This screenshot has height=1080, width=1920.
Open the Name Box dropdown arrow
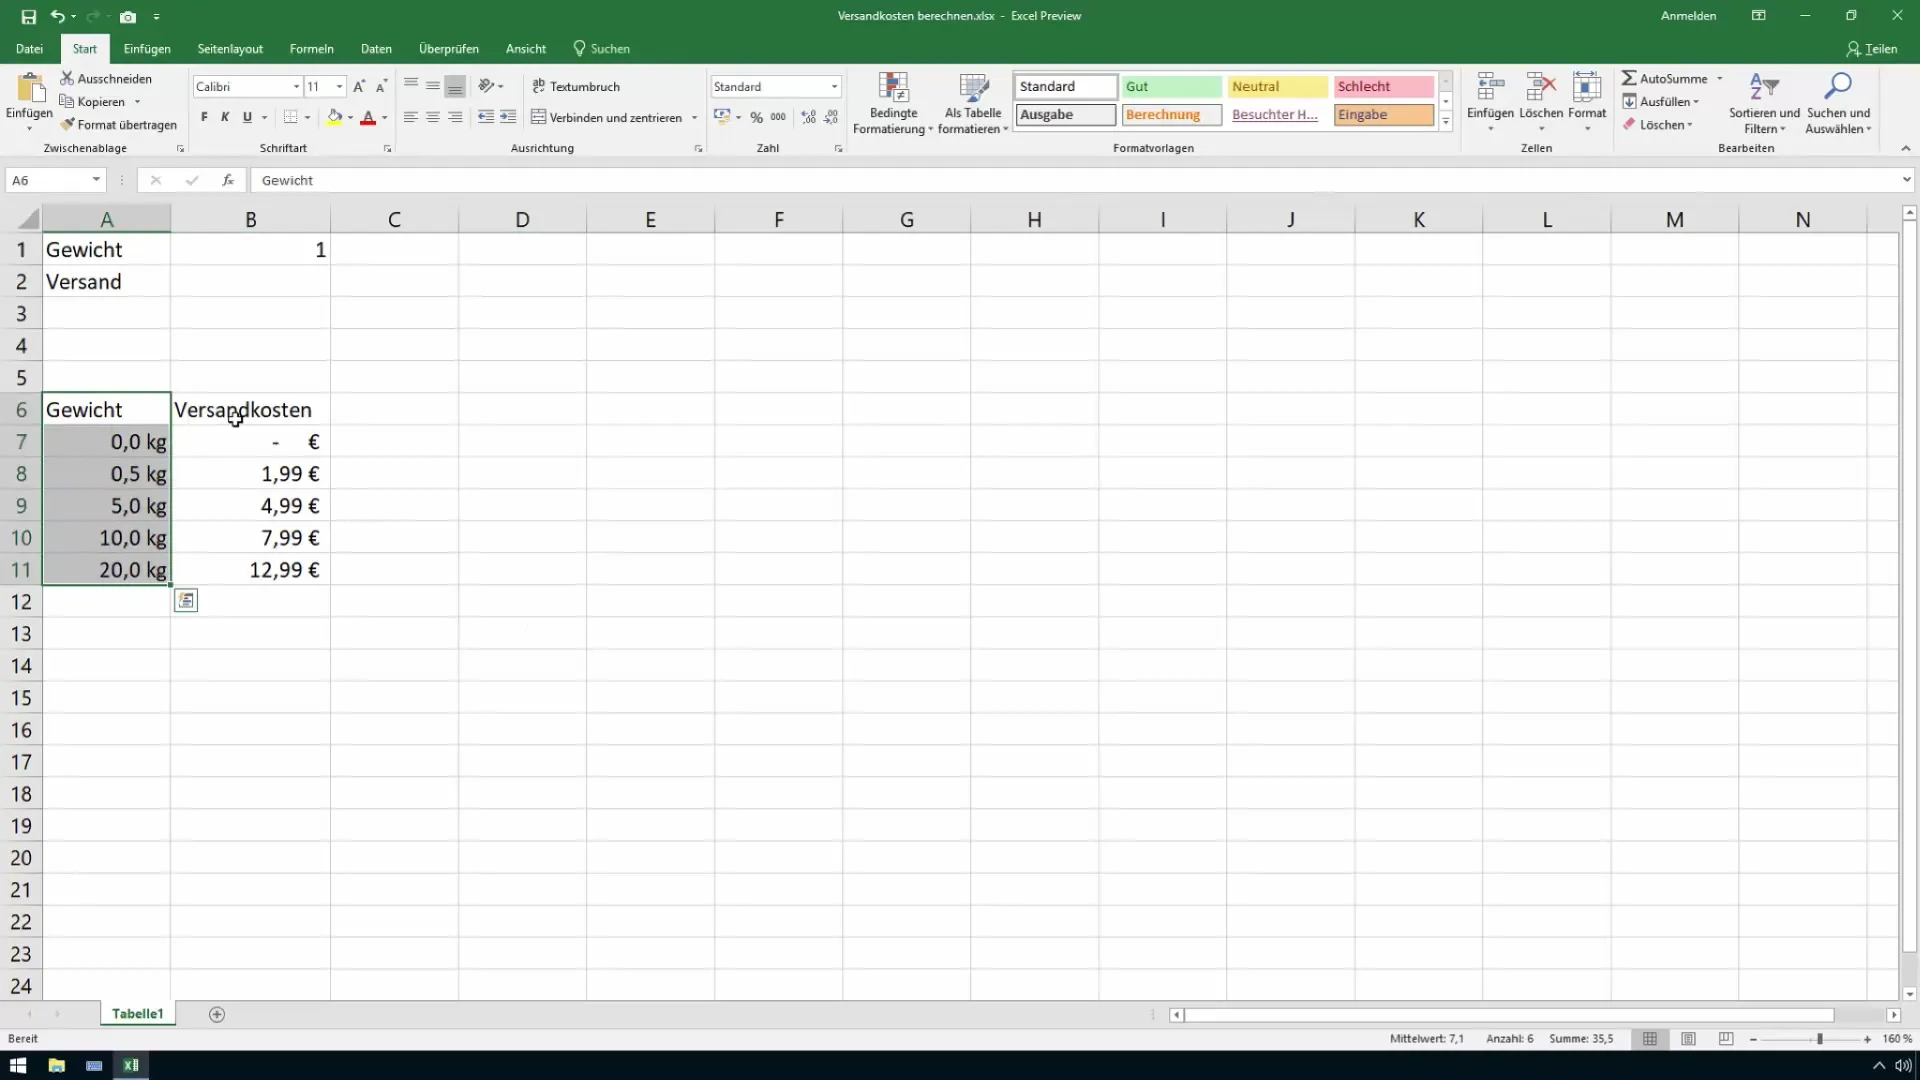(x=96, y=180)
